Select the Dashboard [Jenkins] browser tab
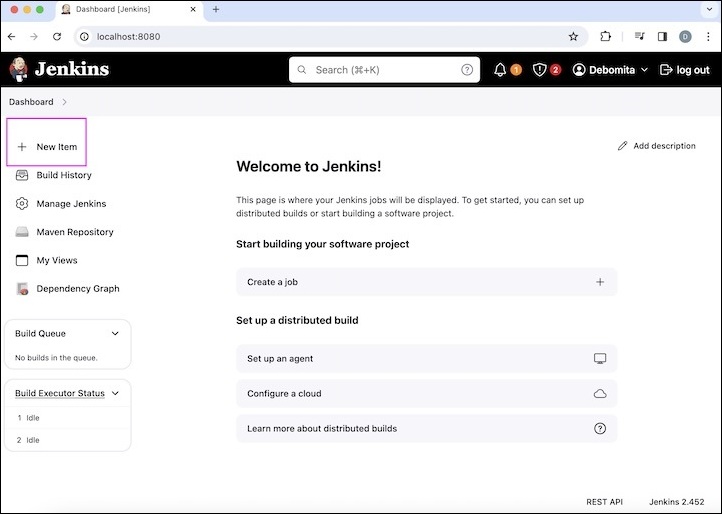722x514 pixels. 130,9
